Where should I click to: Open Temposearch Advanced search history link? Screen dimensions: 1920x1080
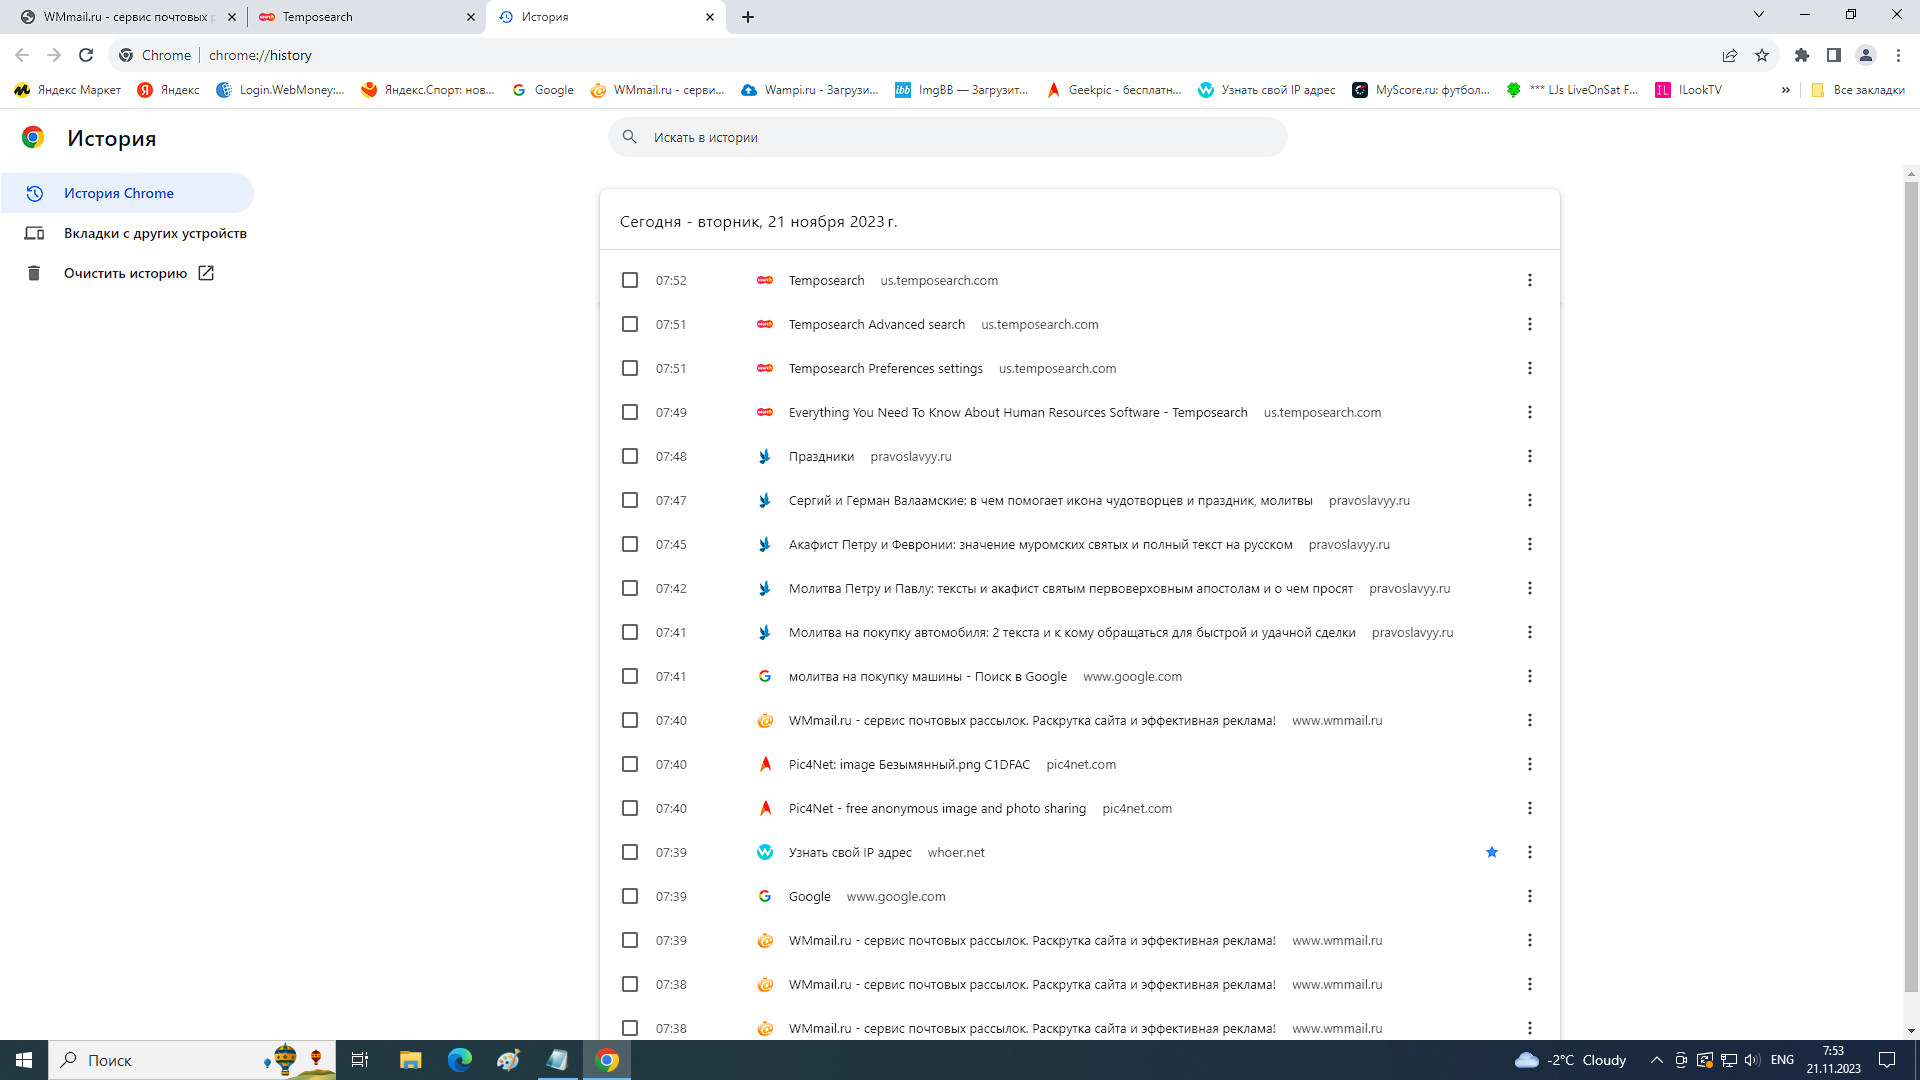pos(877,324)
